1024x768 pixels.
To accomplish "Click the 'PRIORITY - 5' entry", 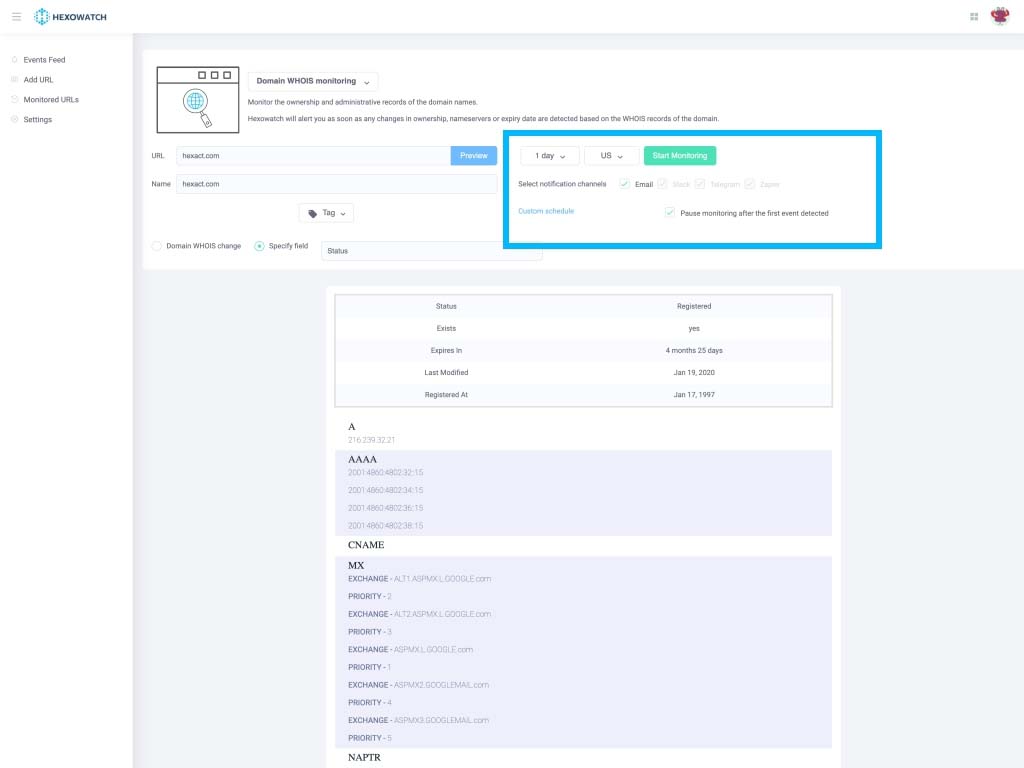I will tap(370, 738).
